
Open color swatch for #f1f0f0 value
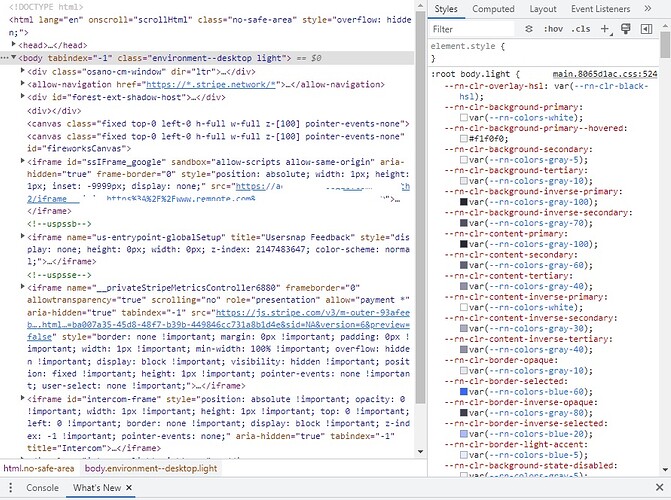point(463,139)
